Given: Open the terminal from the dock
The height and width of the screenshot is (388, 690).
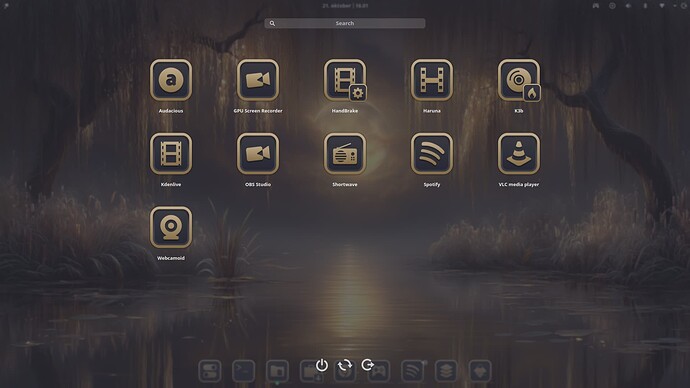Looking at the screenshot, I should click(243, 371).
